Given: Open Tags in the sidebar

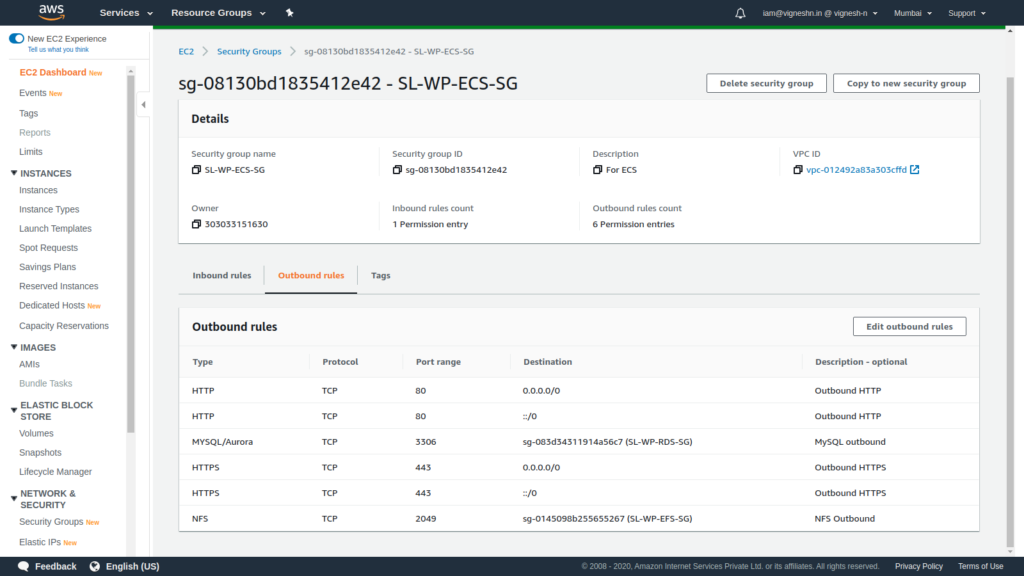Looking at the screenshot, I should (x=29, y=114).
